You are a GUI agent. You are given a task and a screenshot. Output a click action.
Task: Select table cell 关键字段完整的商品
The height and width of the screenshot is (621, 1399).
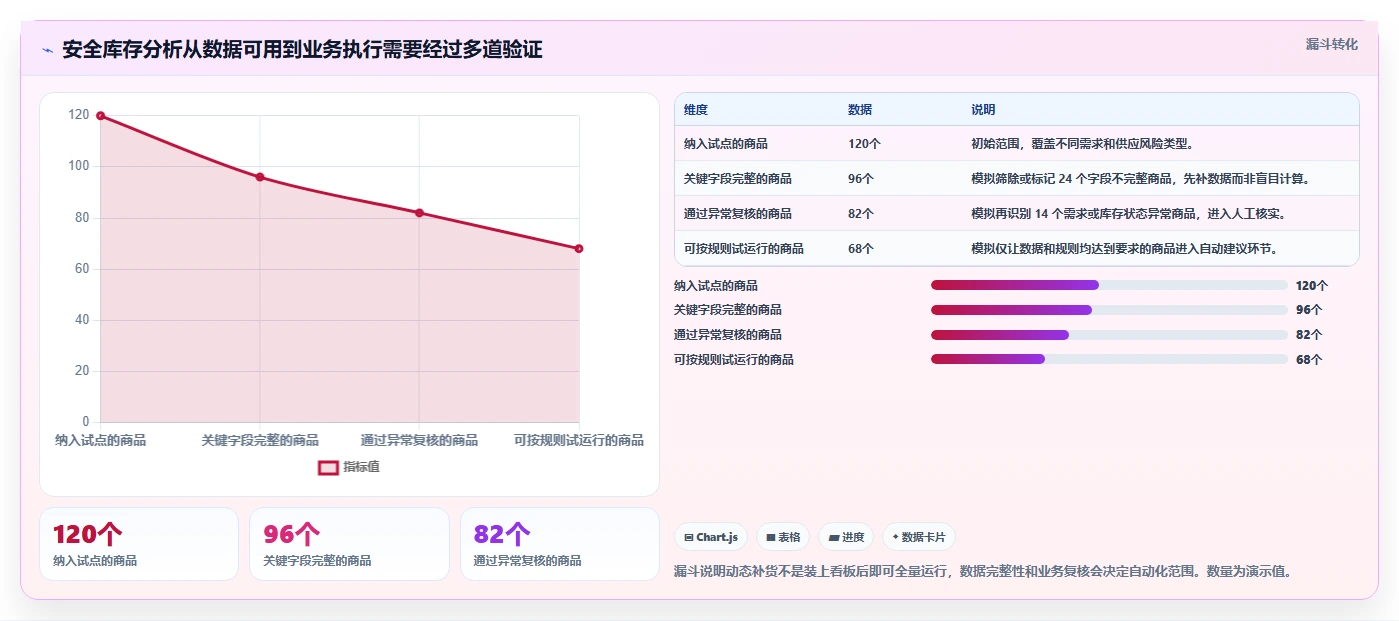point(738,179)
